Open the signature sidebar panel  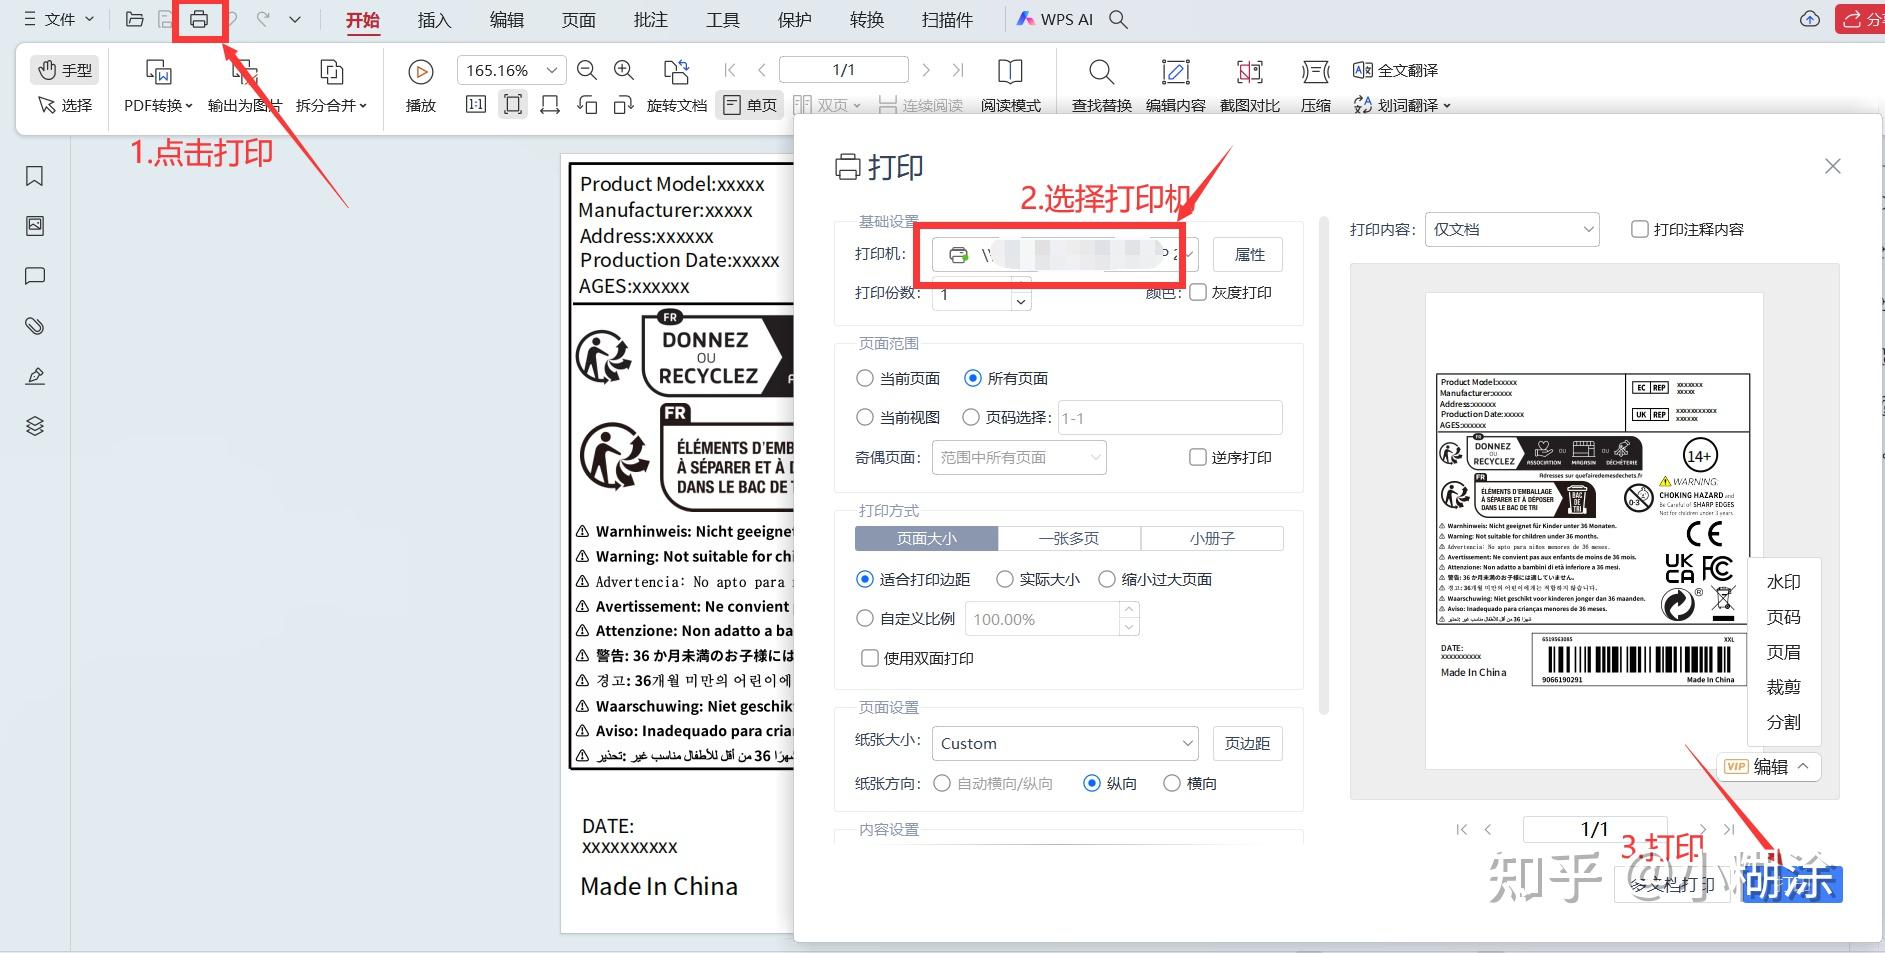(35, 376)
